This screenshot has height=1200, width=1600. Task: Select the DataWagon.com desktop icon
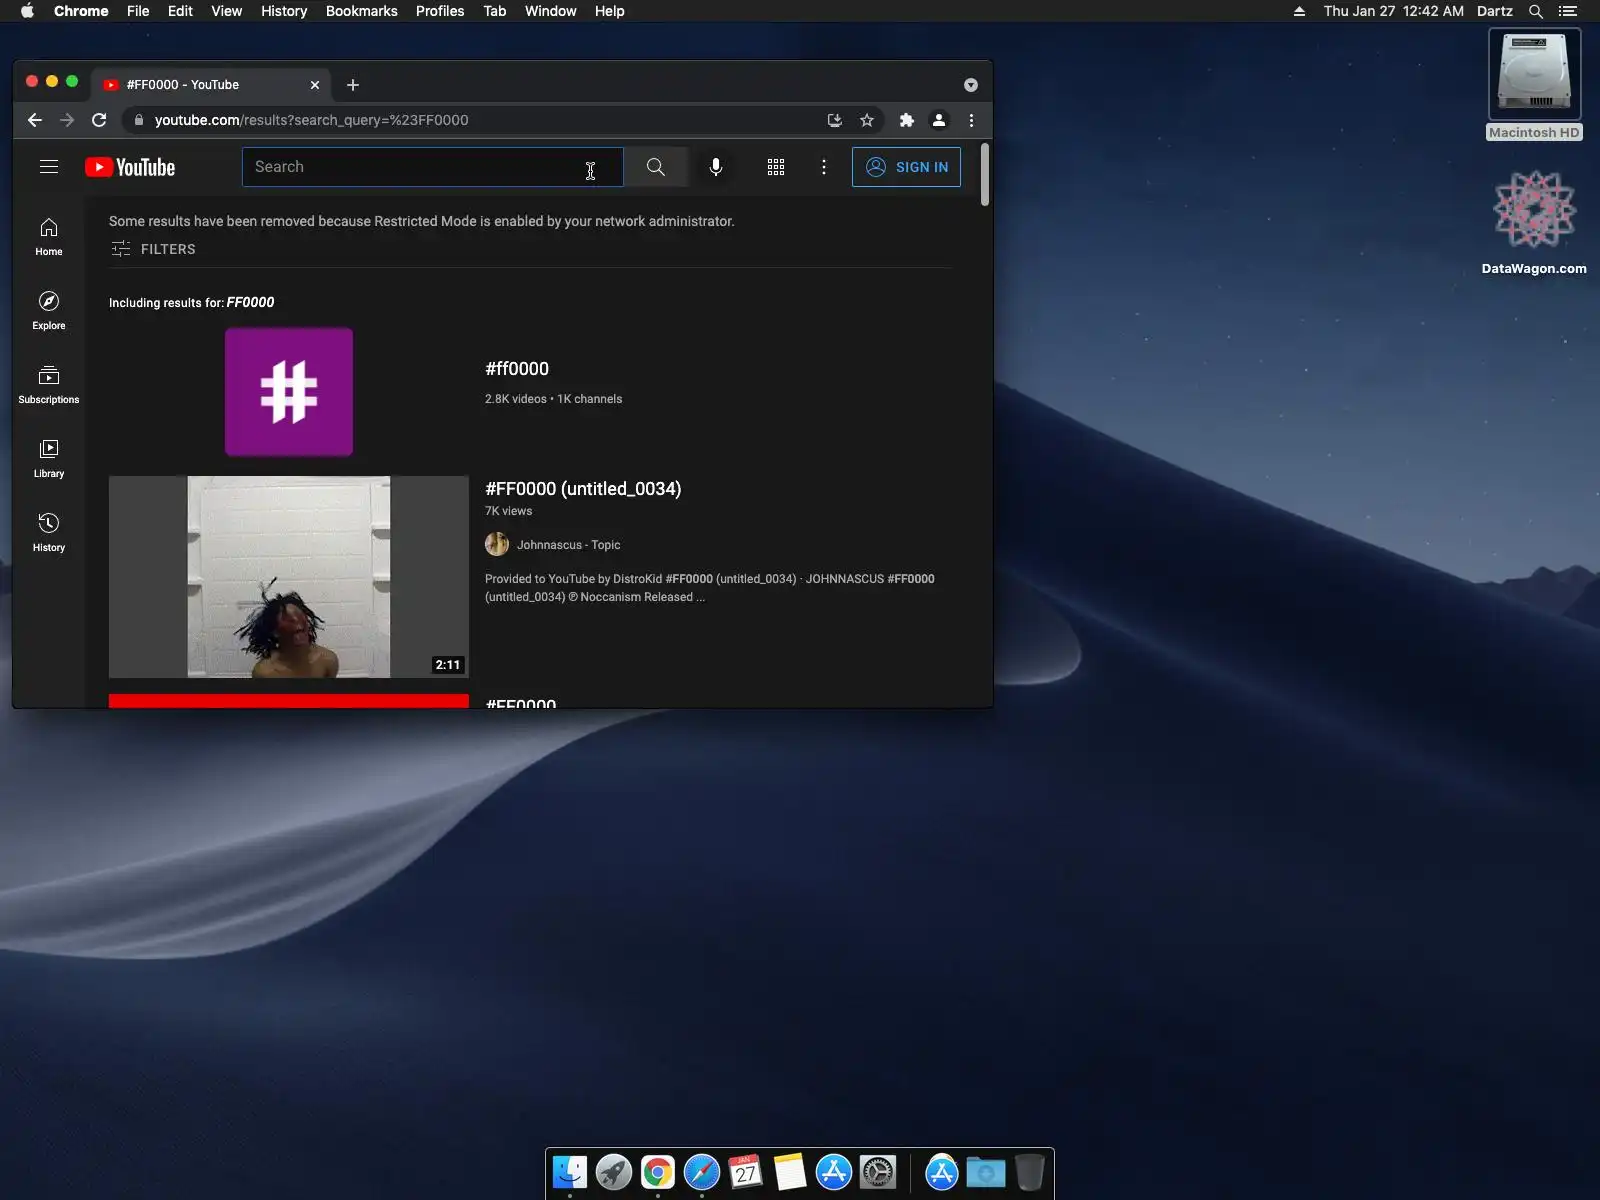click(1534, 223)
